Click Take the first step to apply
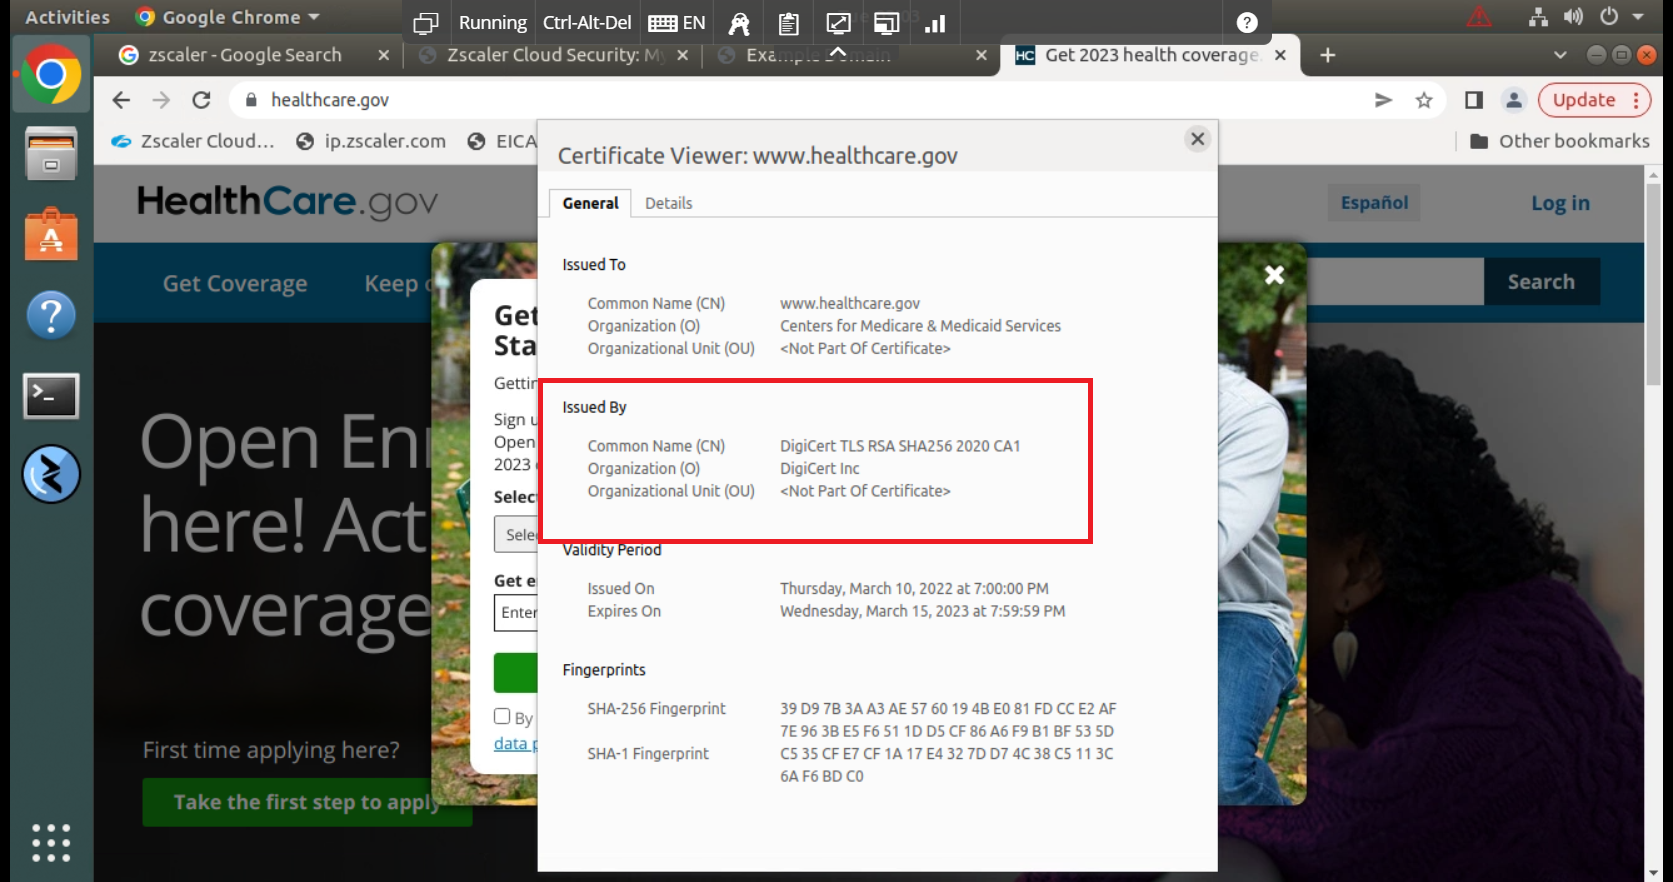The width and height of the screenshot is (1673, 882). (x=306, y=802)
